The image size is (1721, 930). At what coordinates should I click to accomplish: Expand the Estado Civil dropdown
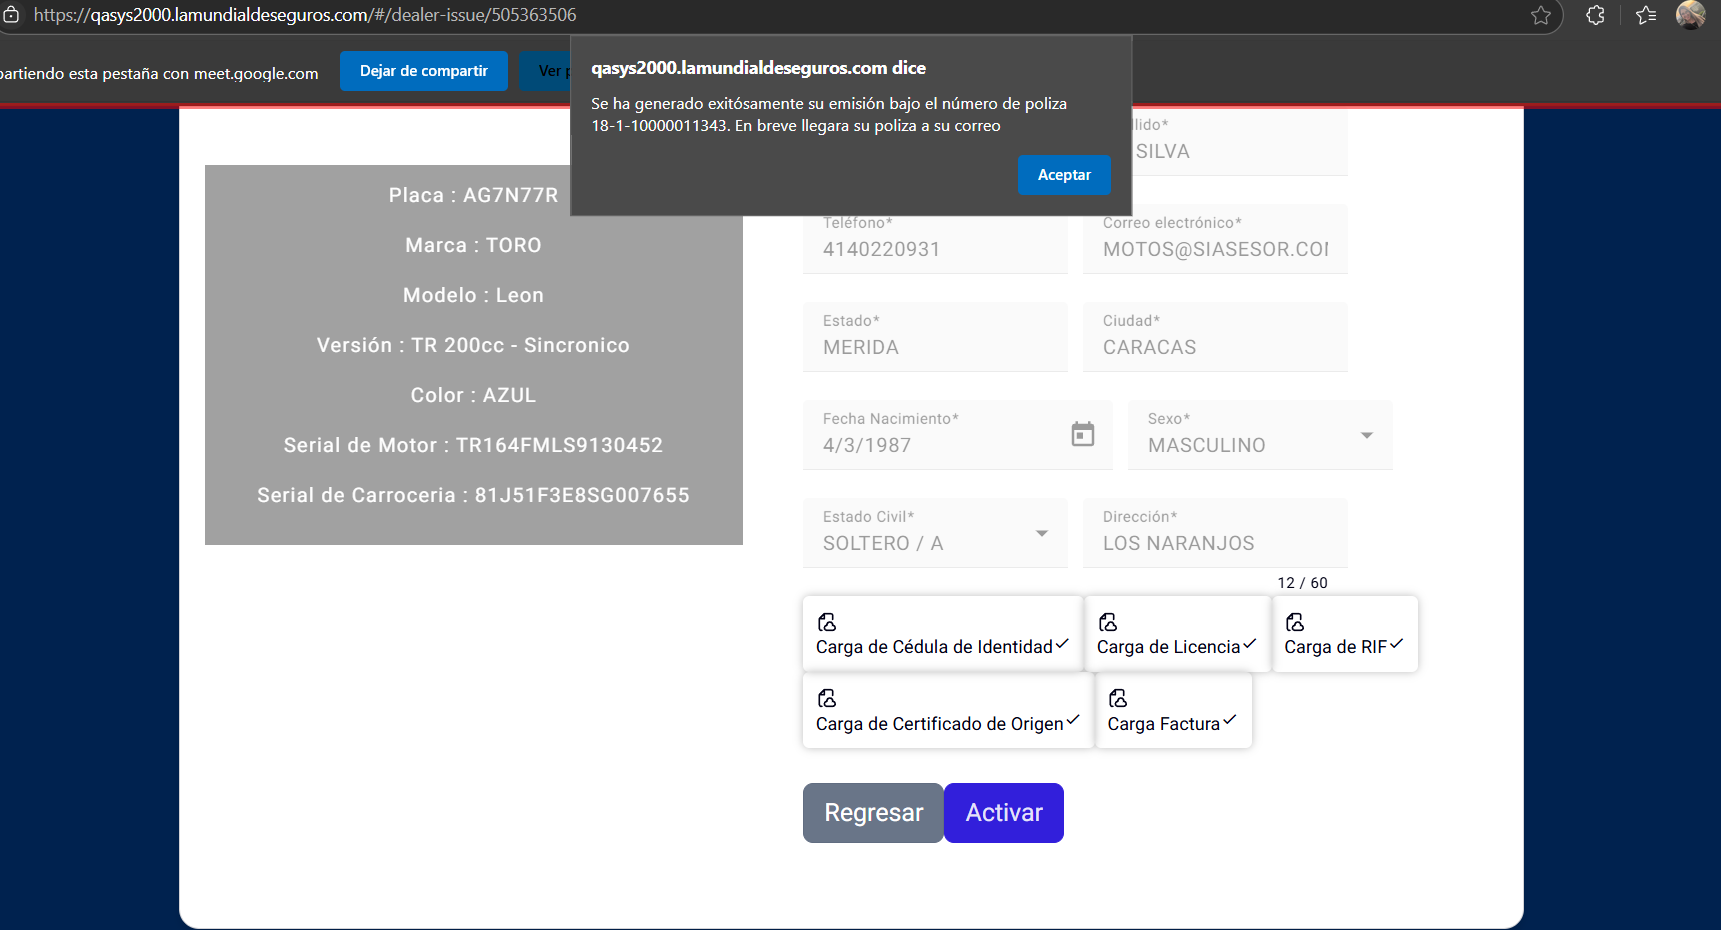click(1041, 533)
